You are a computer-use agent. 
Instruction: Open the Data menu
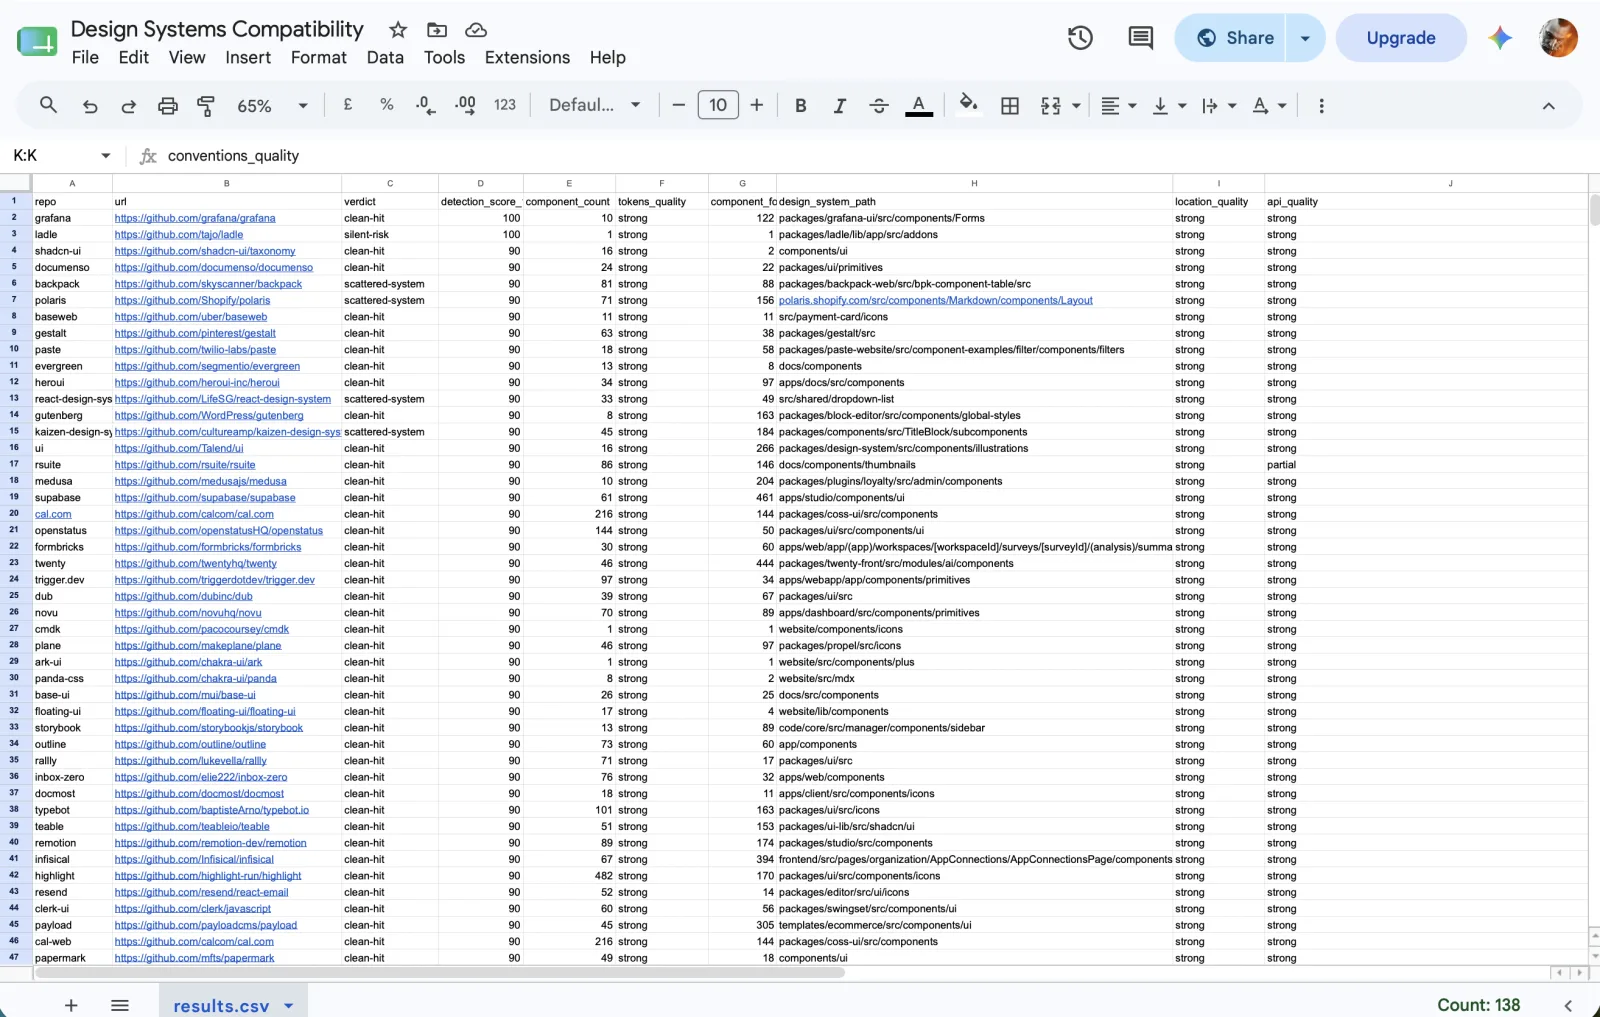click(385, 58)
